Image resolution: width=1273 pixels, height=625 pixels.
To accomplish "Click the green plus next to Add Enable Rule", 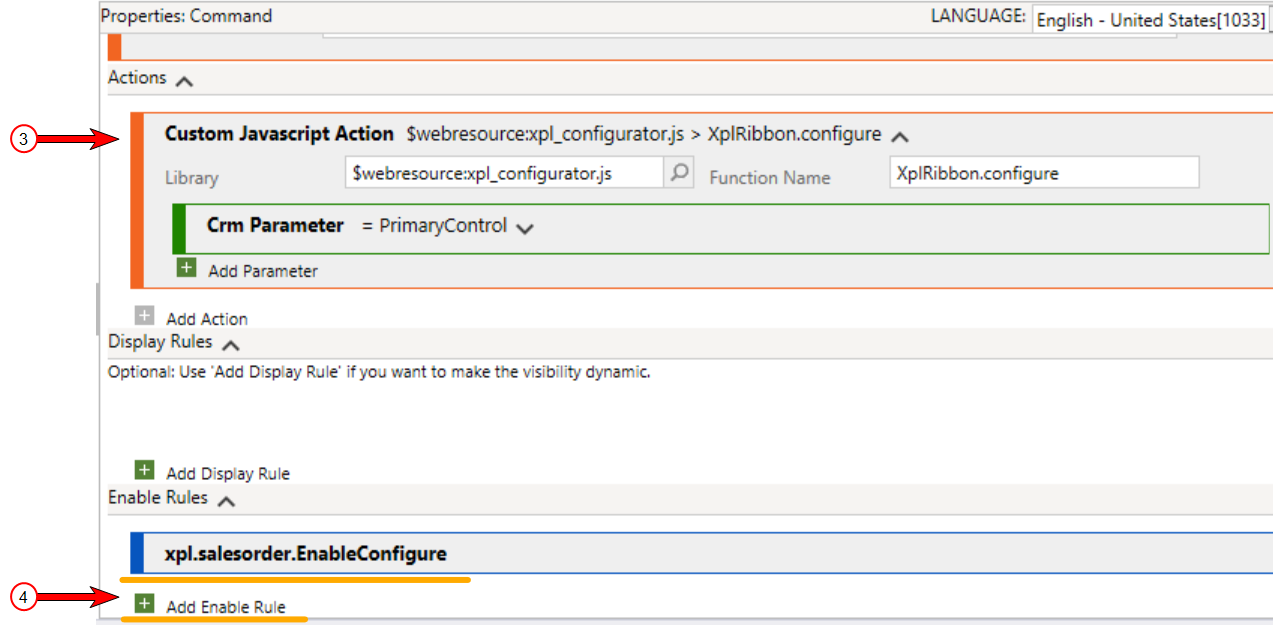I will coord(145,604).
